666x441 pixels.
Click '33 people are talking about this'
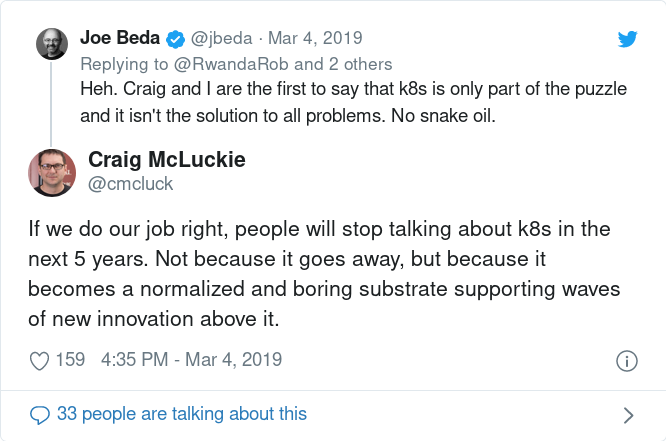click(182, 414)
